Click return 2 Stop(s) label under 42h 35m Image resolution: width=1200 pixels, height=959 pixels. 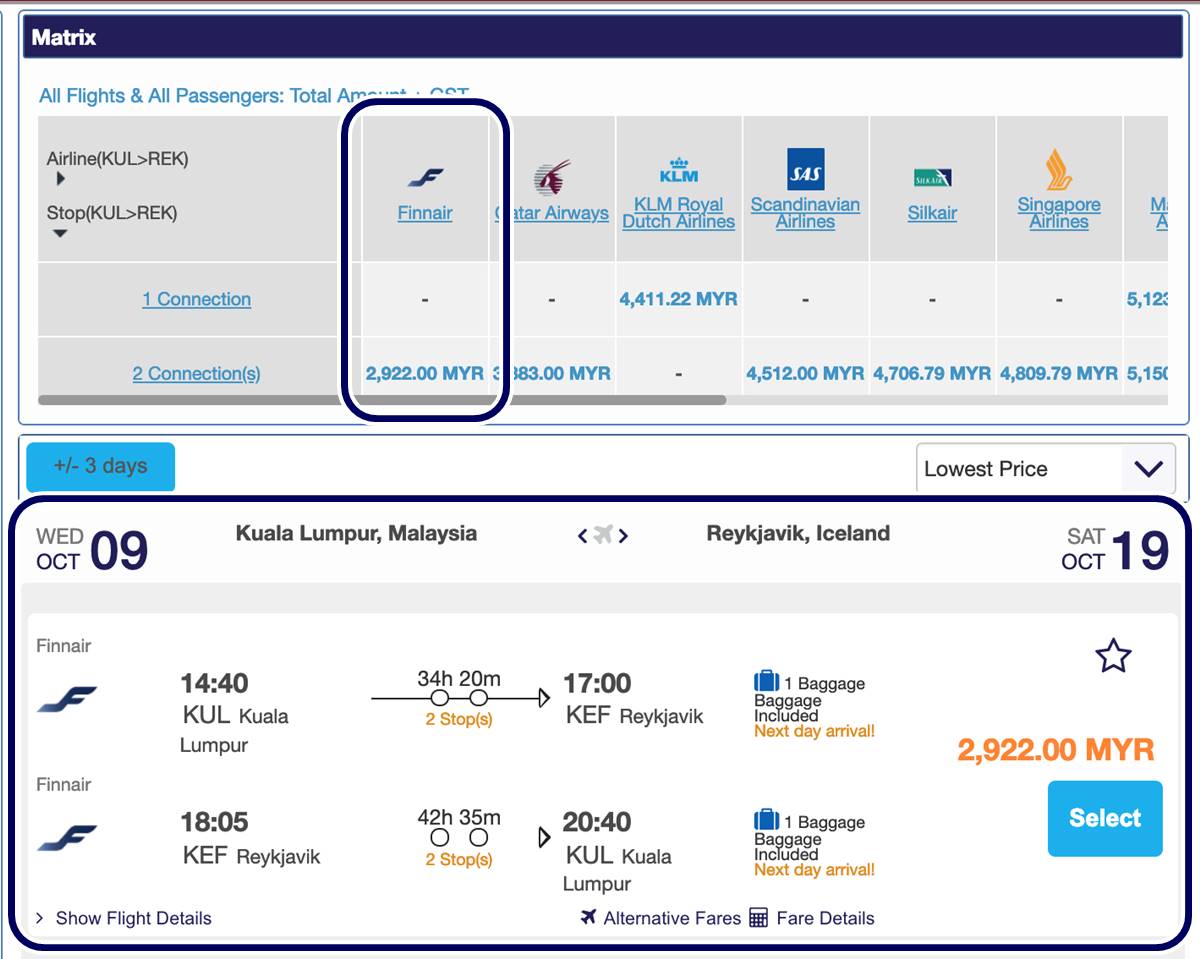[459, 859]
